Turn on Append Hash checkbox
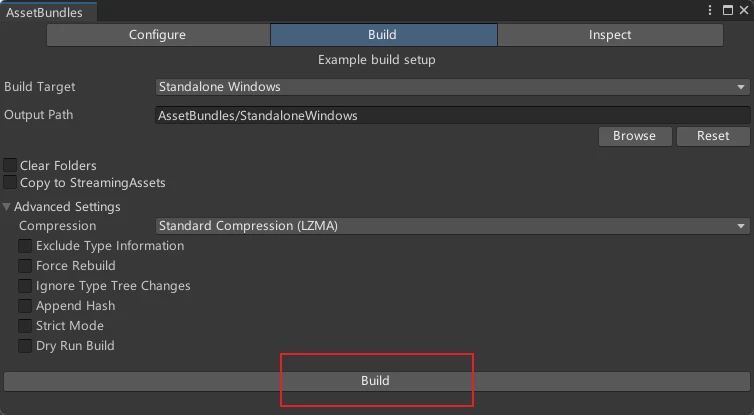The image size is (754, 415). (x=25, y=306)
